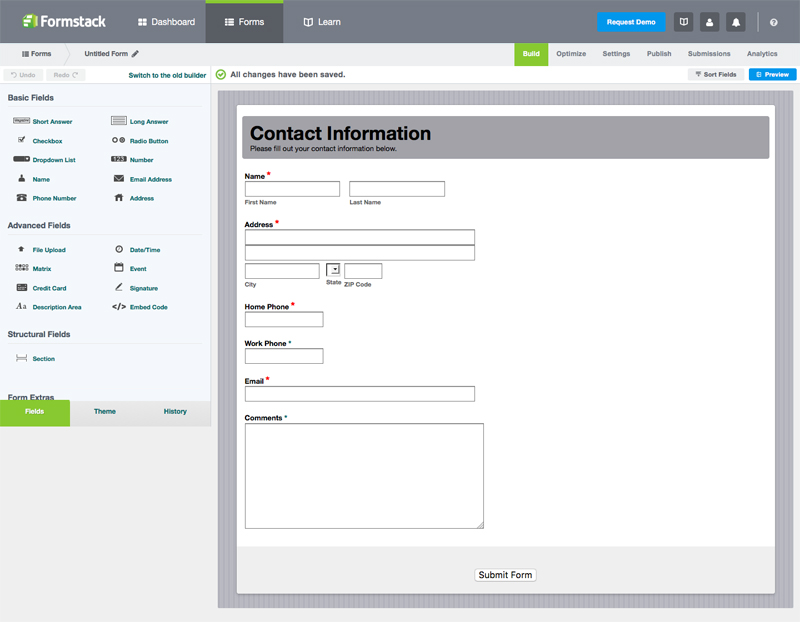Click the Request Demo button
This screenshot has height=622, width=800.
(x=631, y=22)
